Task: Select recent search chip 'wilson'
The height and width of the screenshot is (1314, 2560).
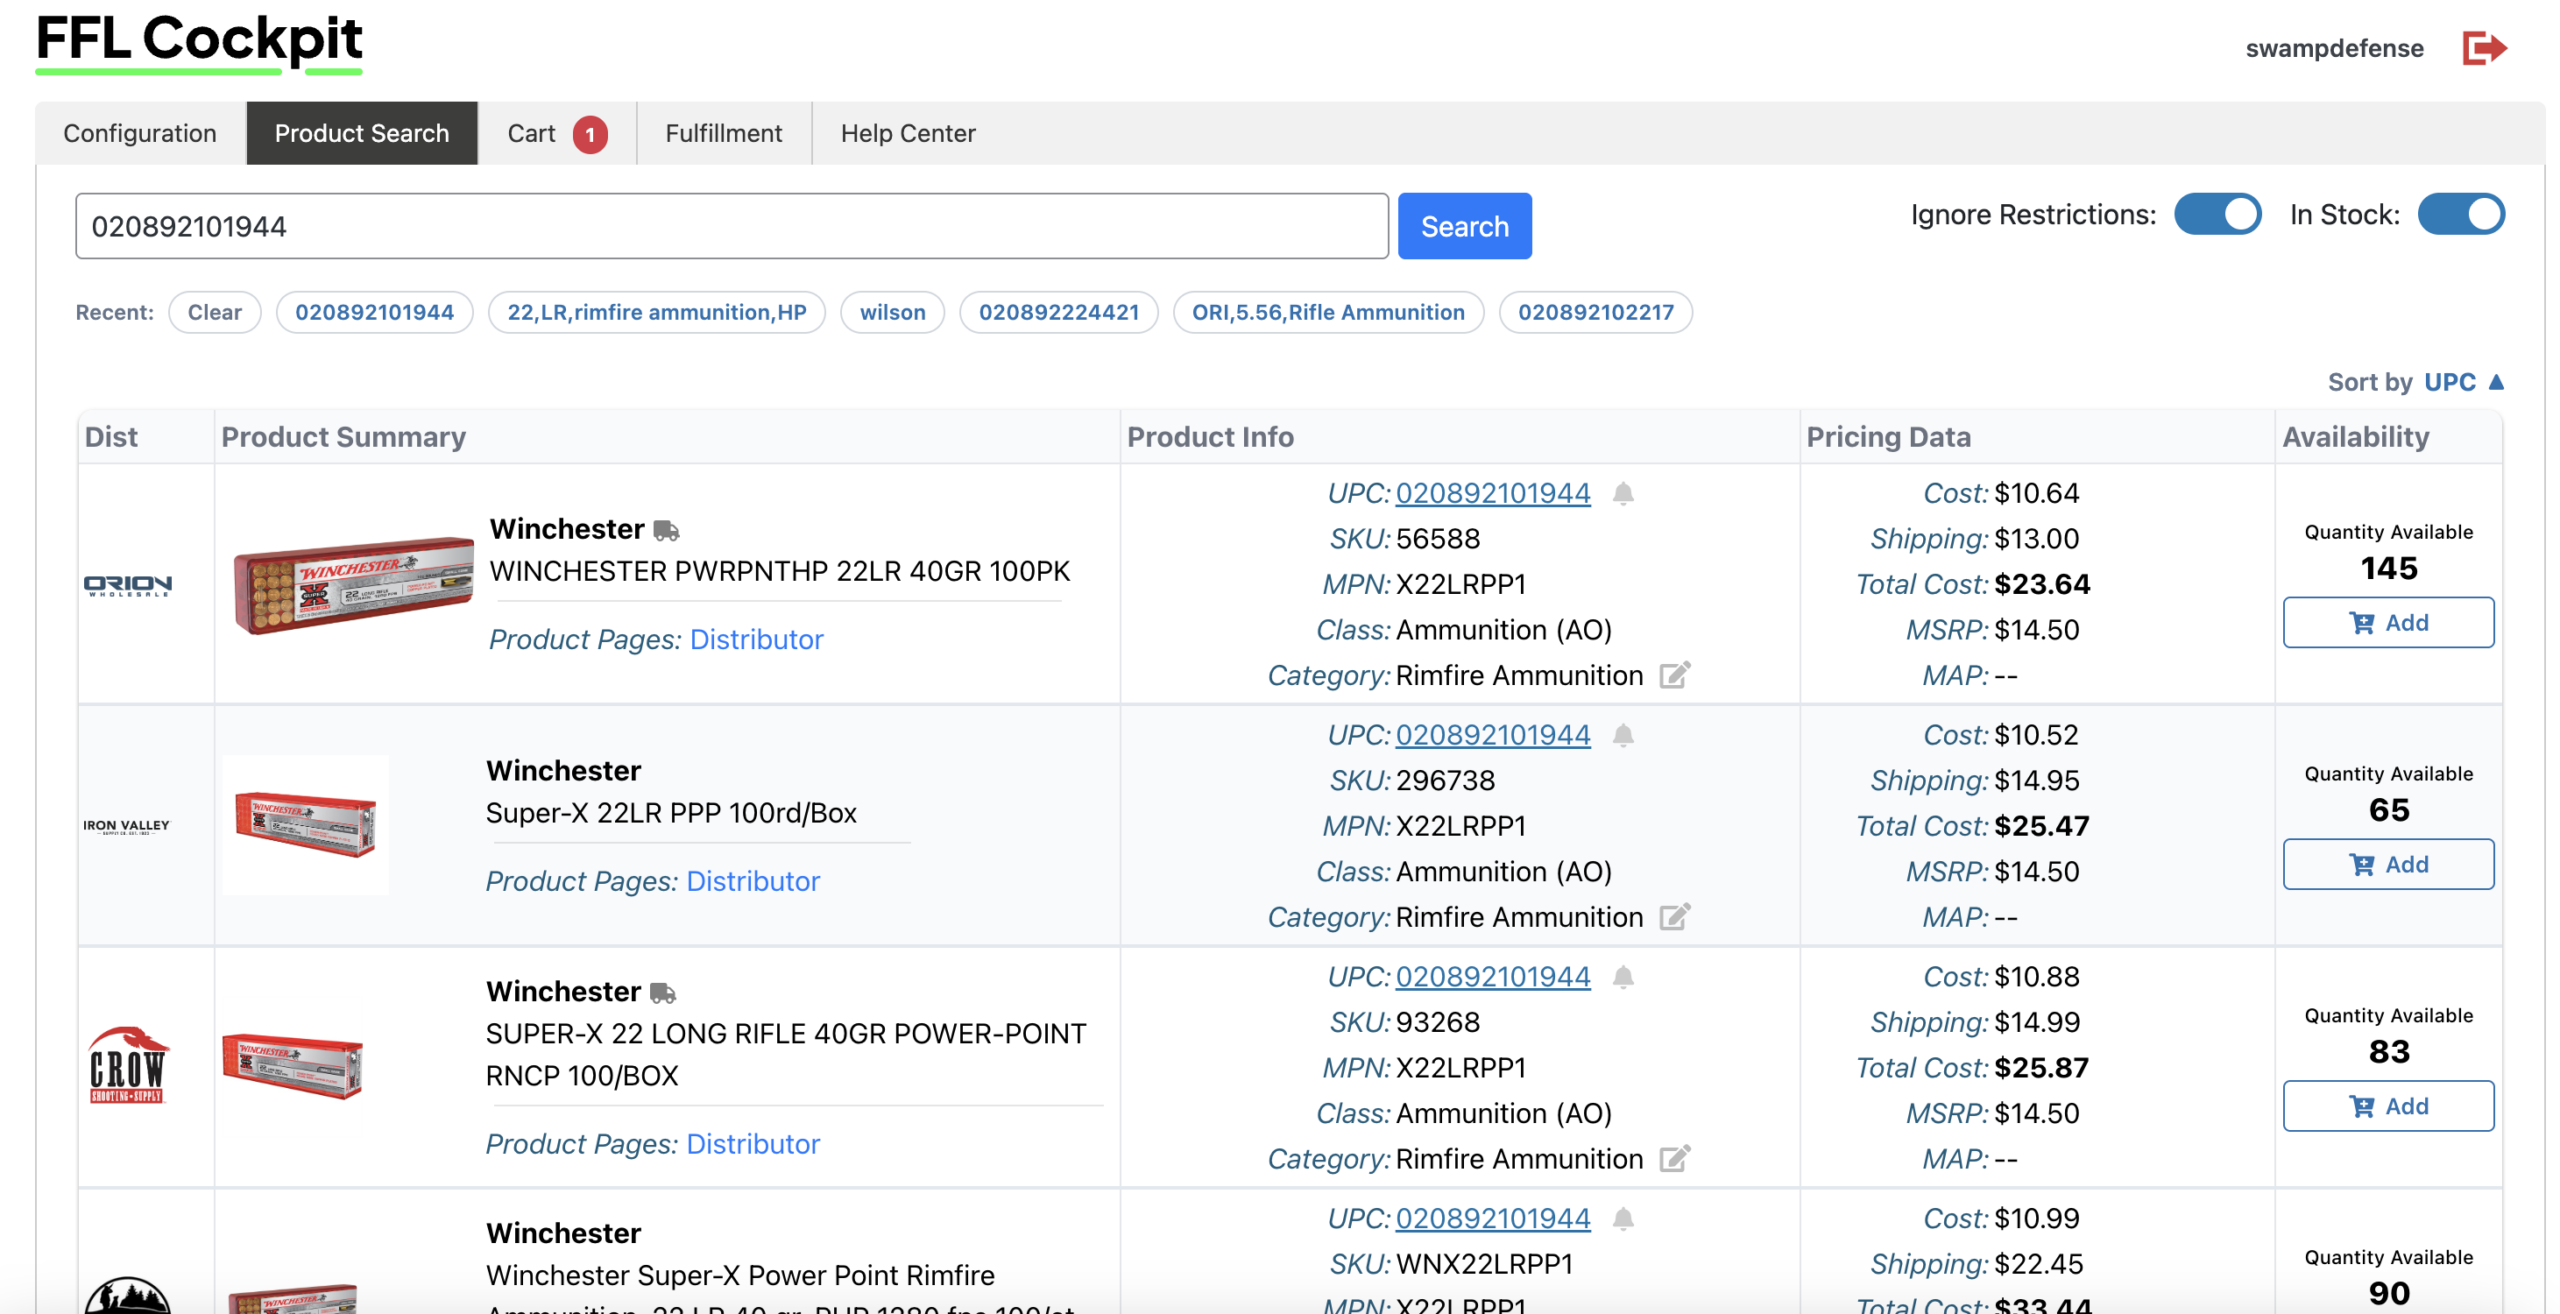Action: (892, 312)
